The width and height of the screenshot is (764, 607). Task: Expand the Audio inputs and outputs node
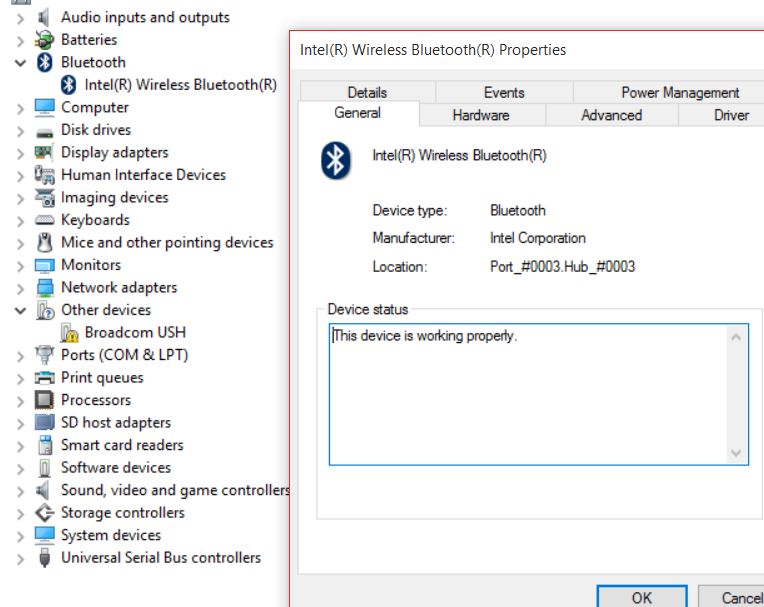click(x=20, y=19)
